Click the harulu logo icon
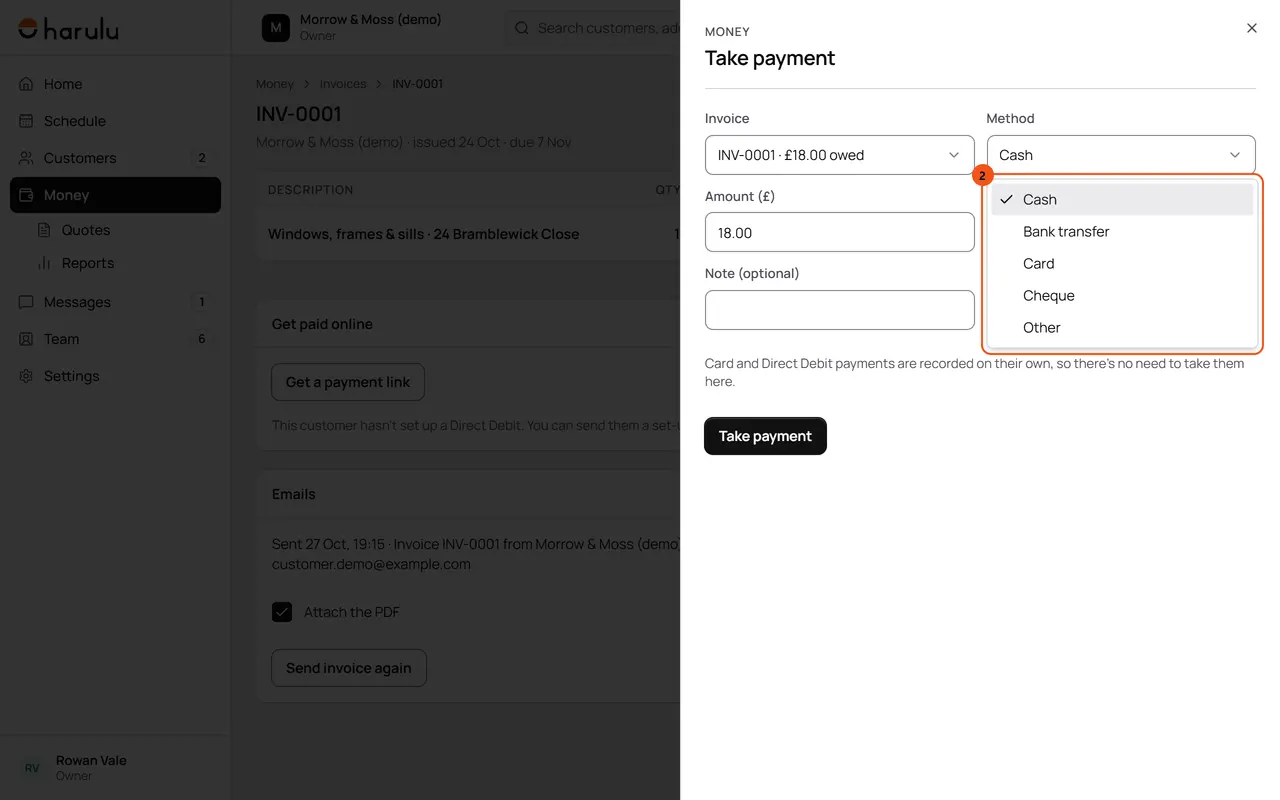Screen dimensions: 1280x800 (28, 29)
